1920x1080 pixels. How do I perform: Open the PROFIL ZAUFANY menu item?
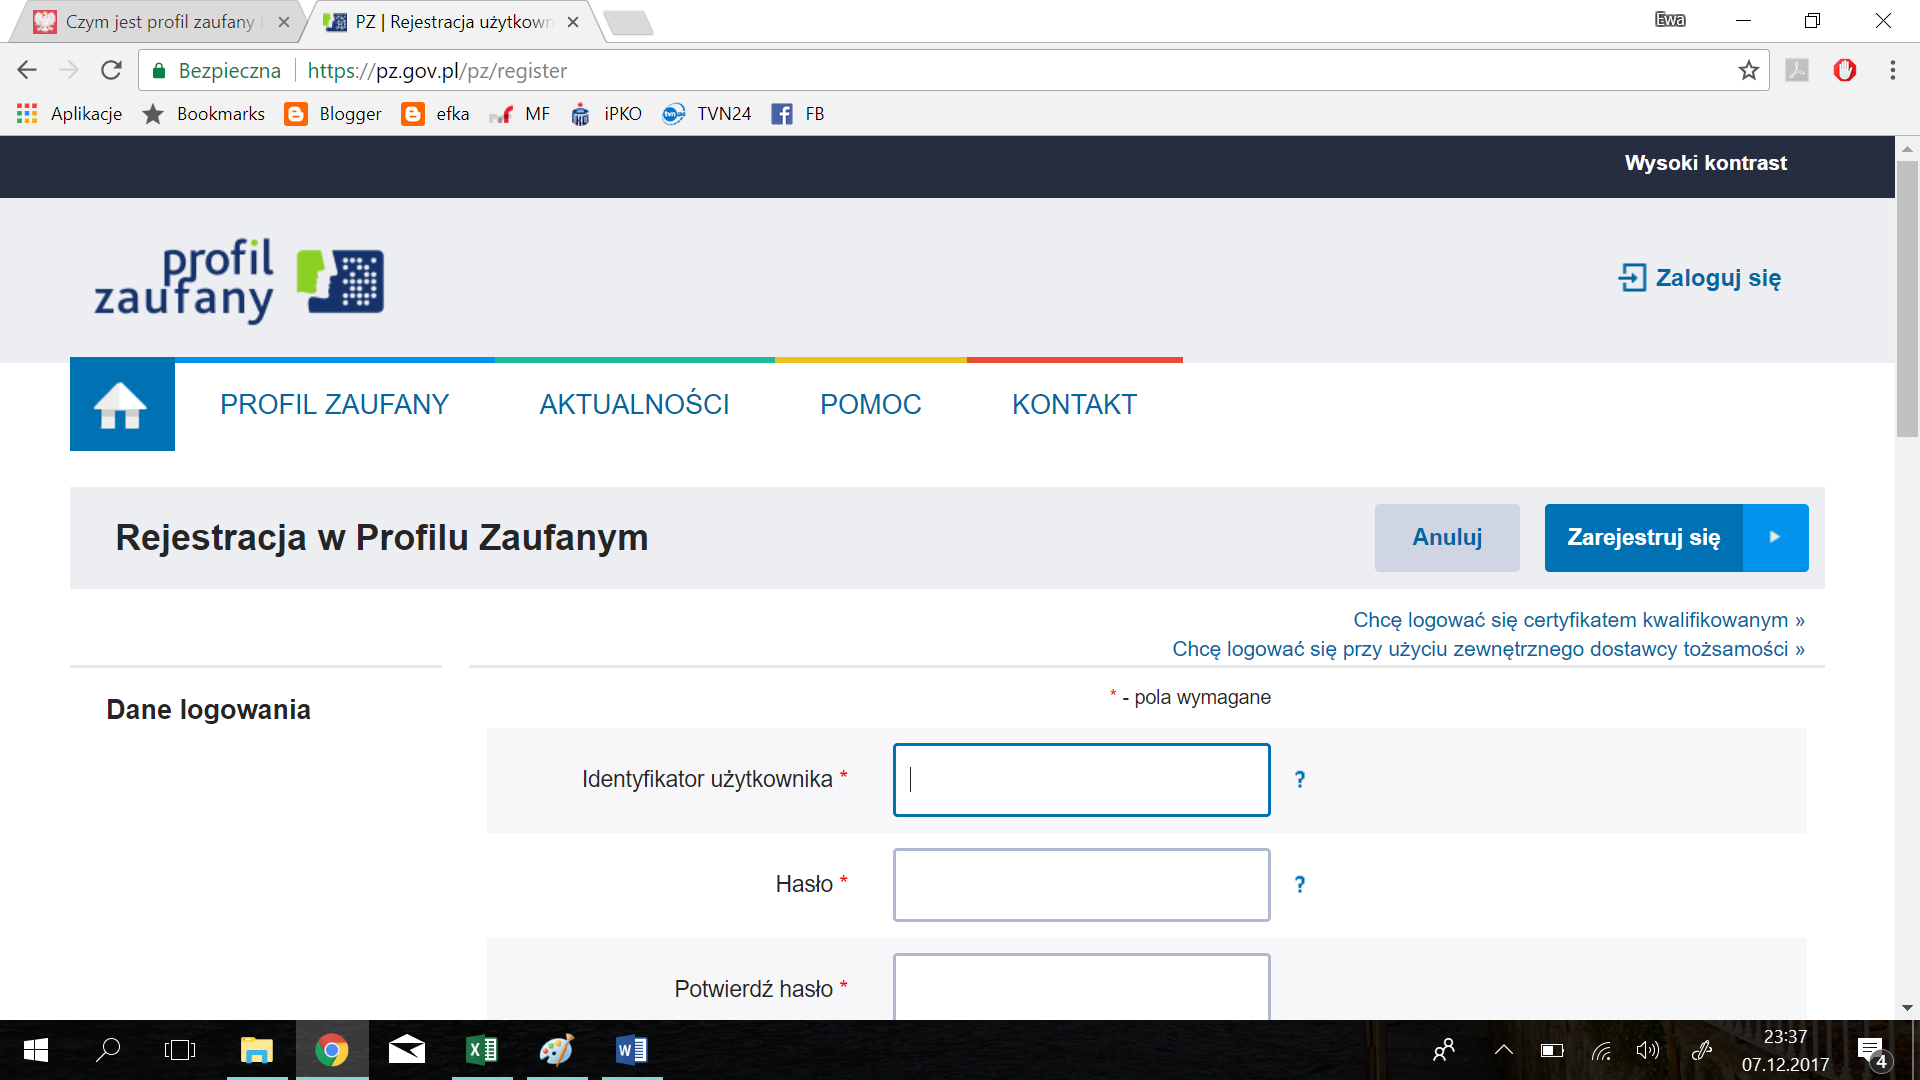point(334,405)
